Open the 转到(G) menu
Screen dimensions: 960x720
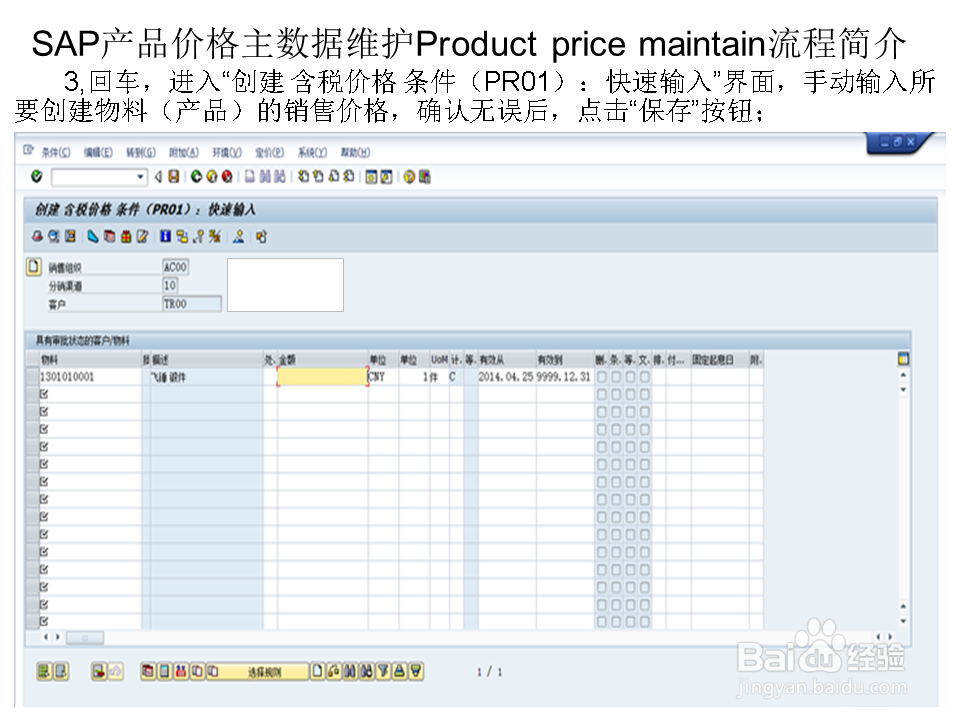pyautogui.click(x=141, y=152)
